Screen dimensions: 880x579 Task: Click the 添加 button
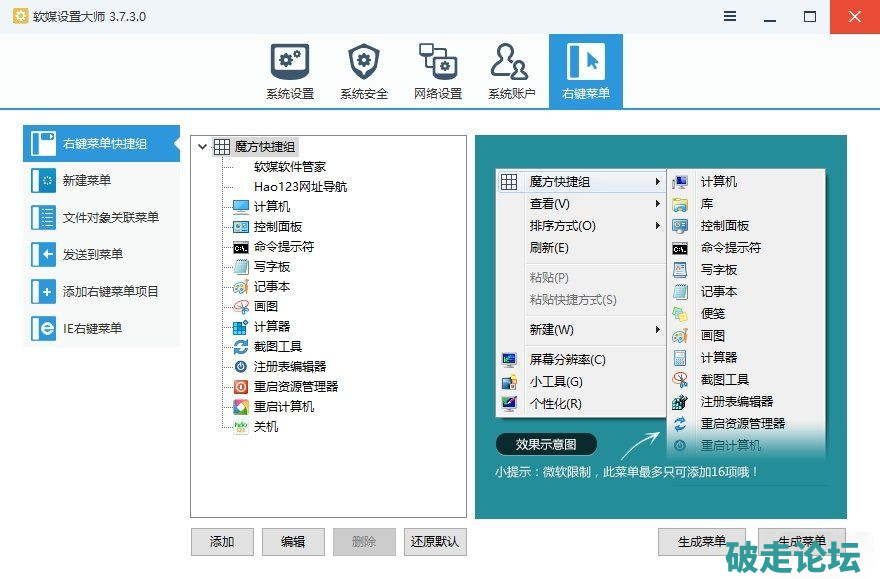point(222,542)
